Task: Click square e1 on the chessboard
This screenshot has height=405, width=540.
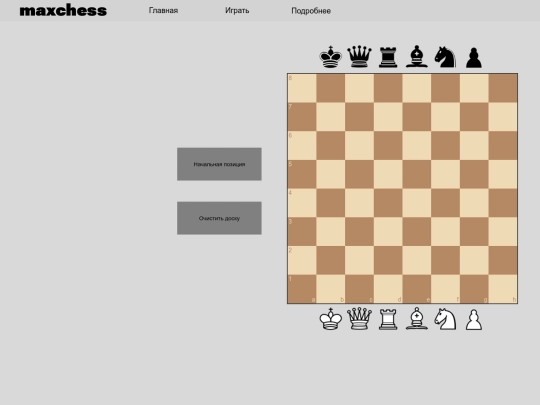Action: (417, 289)
